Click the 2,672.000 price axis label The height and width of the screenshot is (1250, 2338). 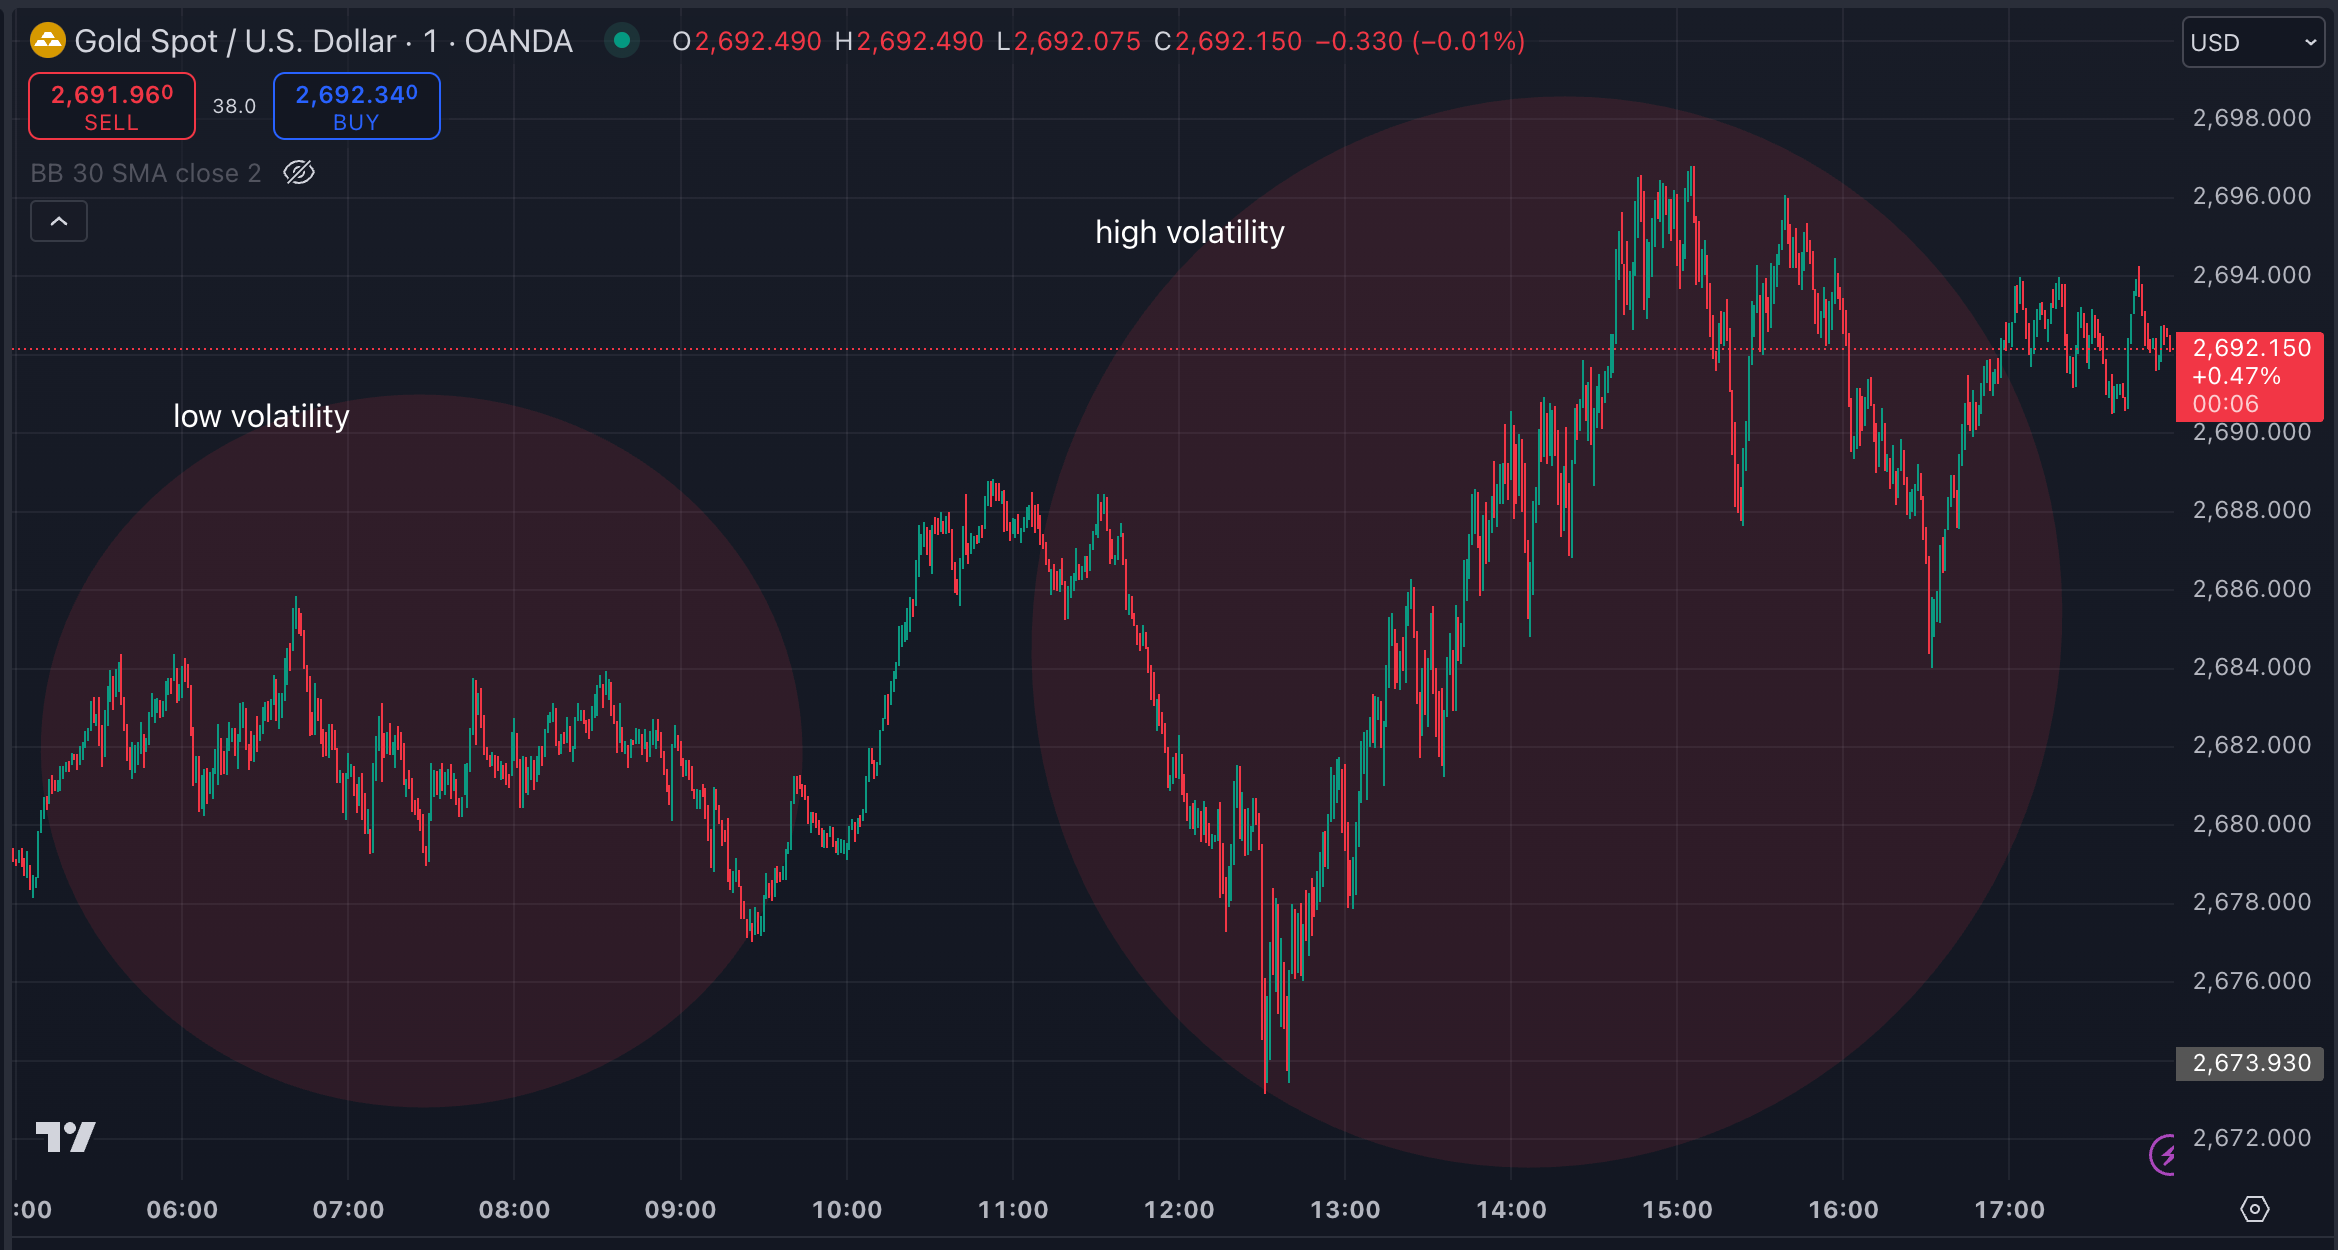2252,1138
